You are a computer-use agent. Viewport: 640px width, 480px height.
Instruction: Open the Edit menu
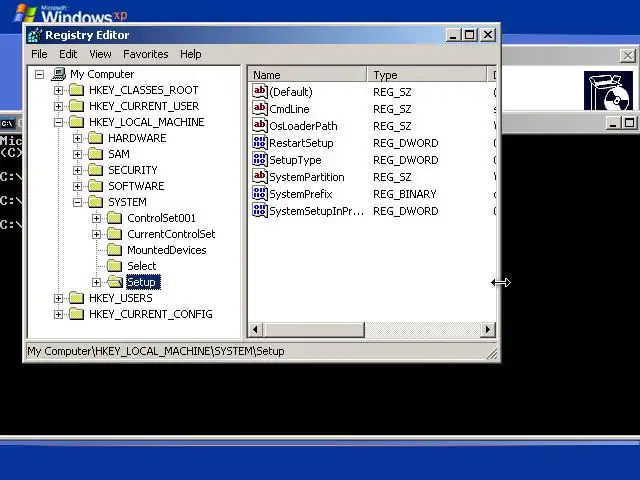pos(68,54)
